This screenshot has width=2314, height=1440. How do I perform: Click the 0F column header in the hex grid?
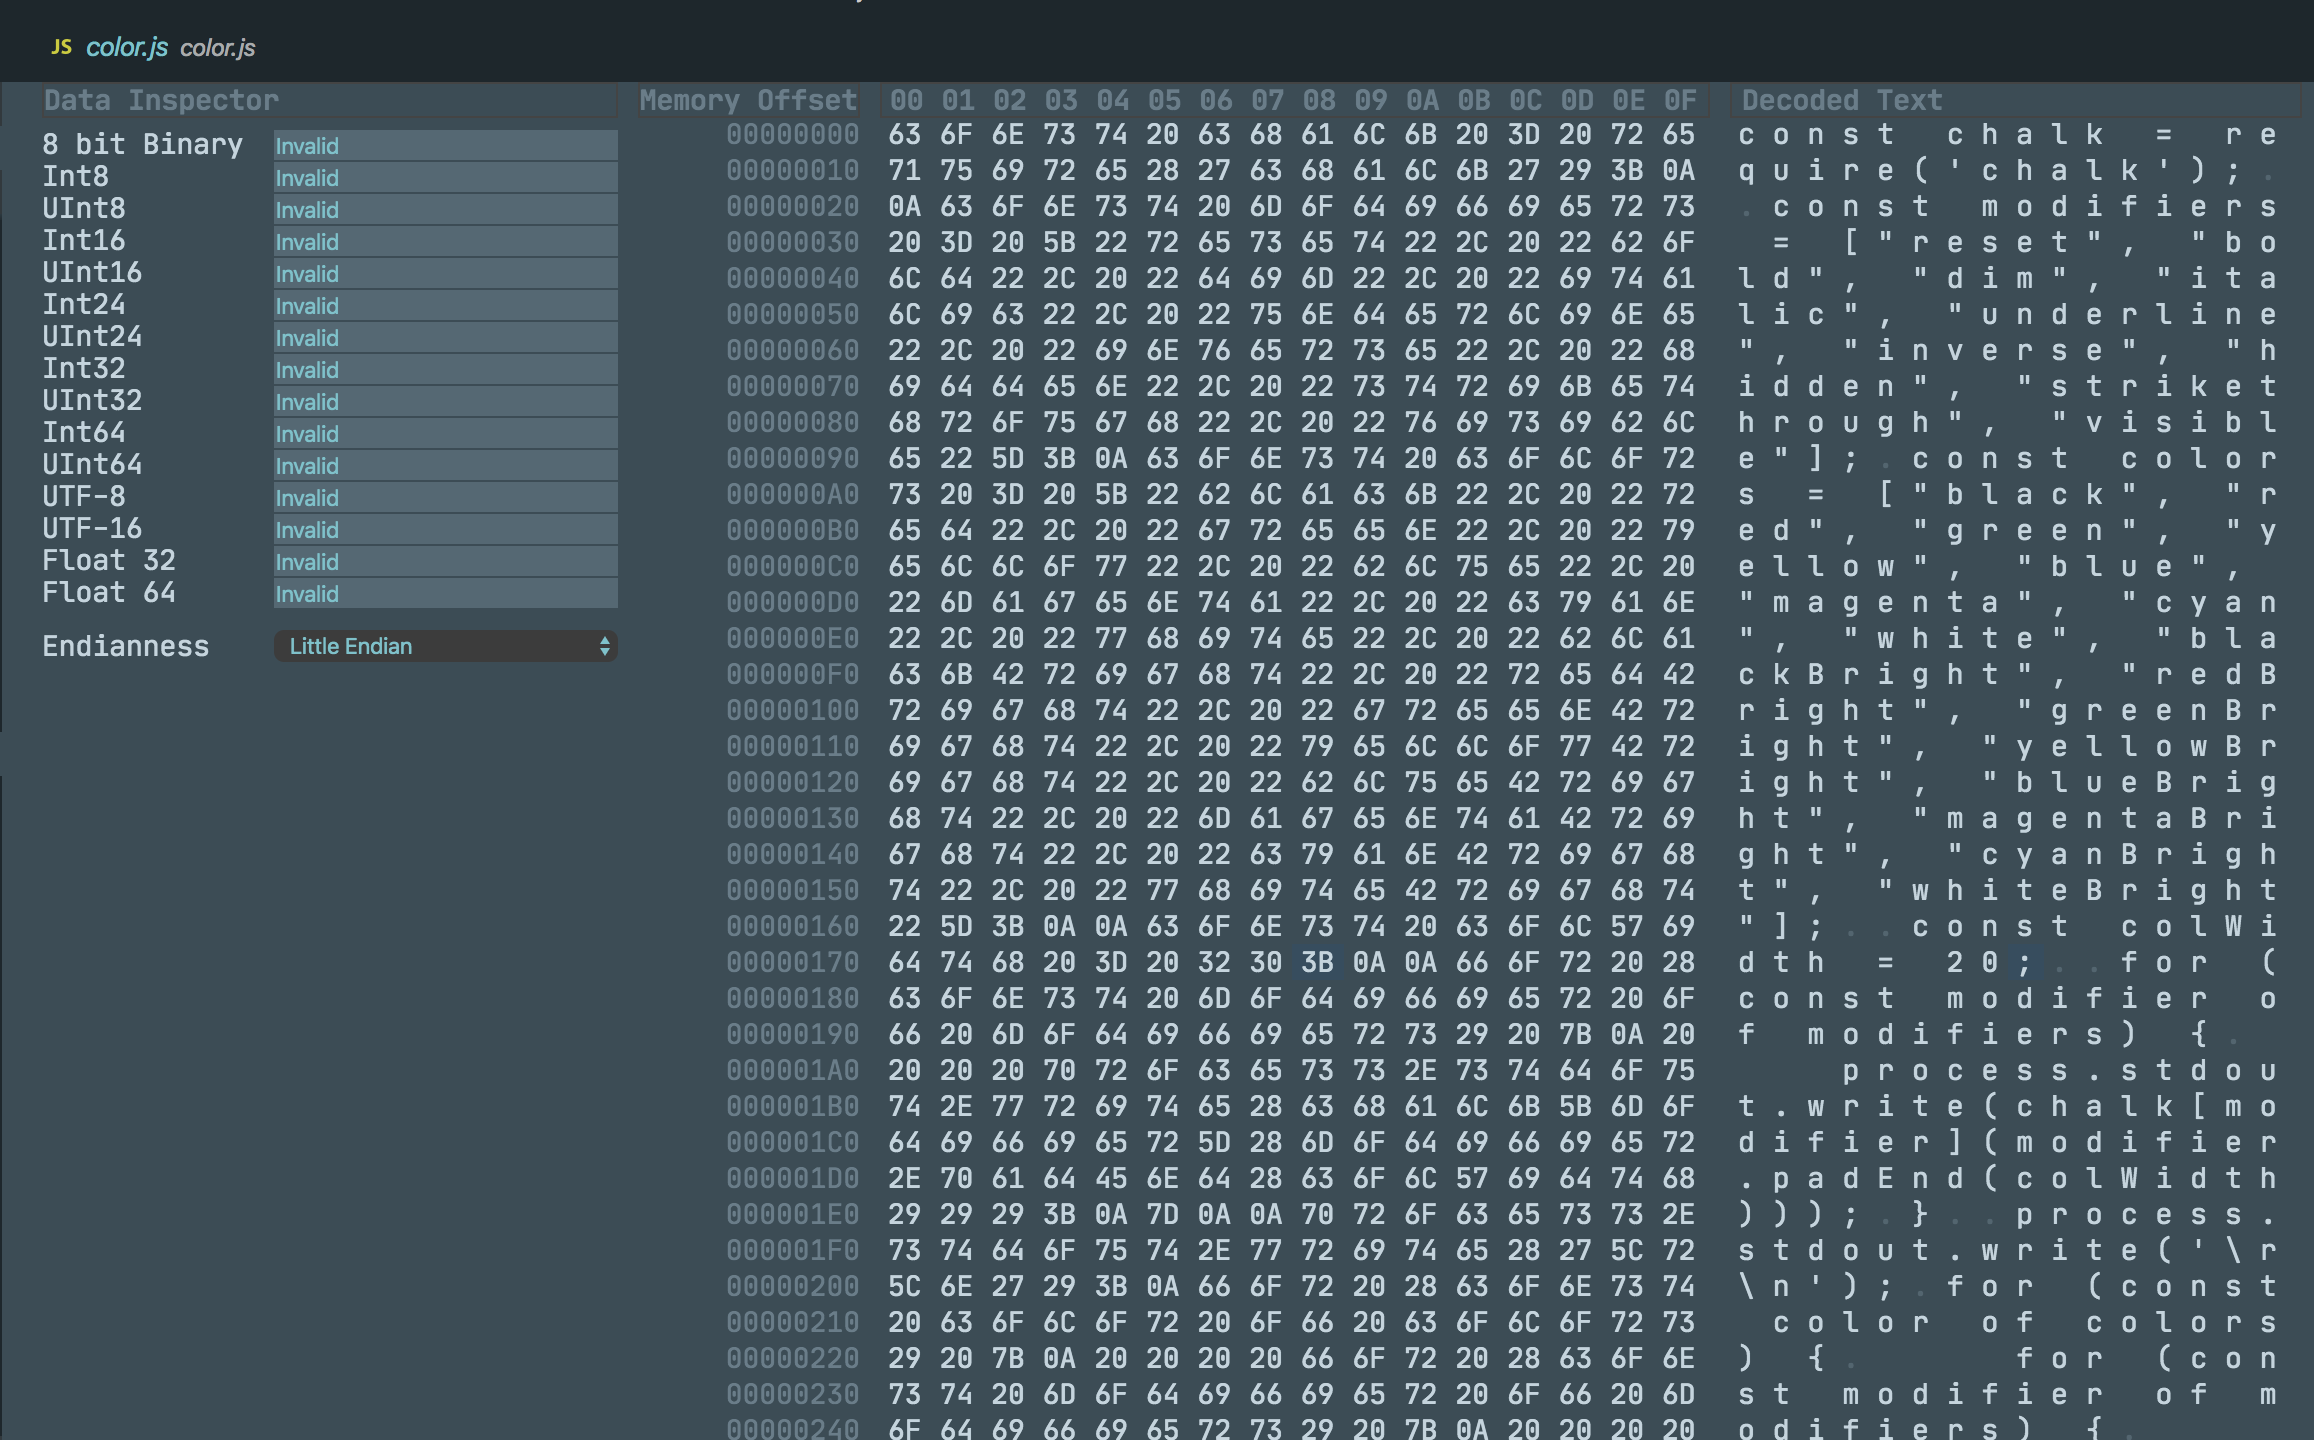[x=1680, y=99]
